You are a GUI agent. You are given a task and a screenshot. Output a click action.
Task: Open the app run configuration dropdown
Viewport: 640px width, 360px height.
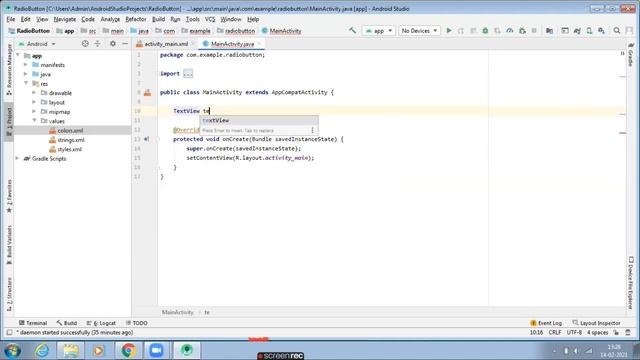click(x=379, y=31)
